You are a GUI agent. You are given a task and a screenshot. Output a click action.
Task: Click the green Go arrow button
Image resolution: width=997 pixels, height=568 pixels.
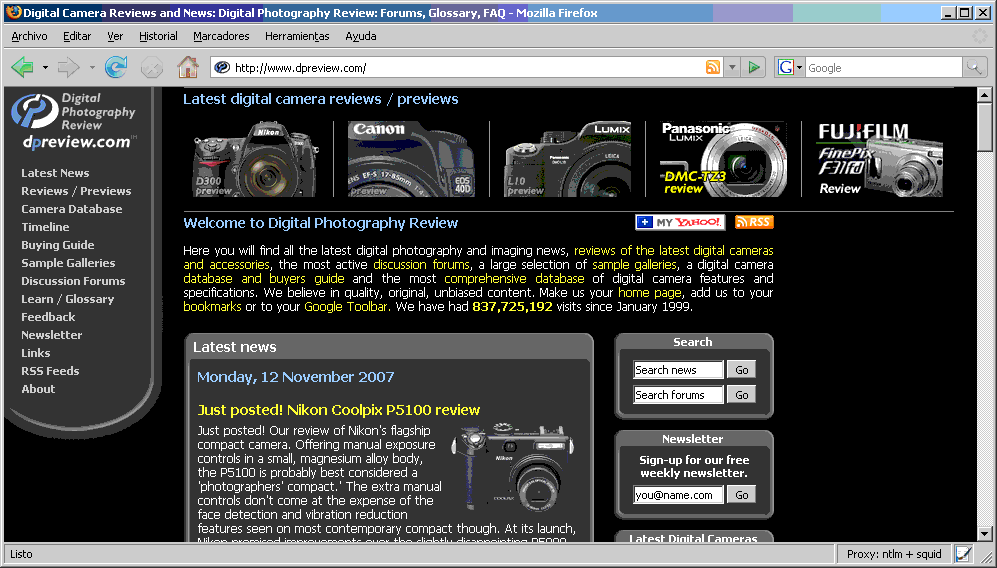pyautogui.click(x=753, y=67)
